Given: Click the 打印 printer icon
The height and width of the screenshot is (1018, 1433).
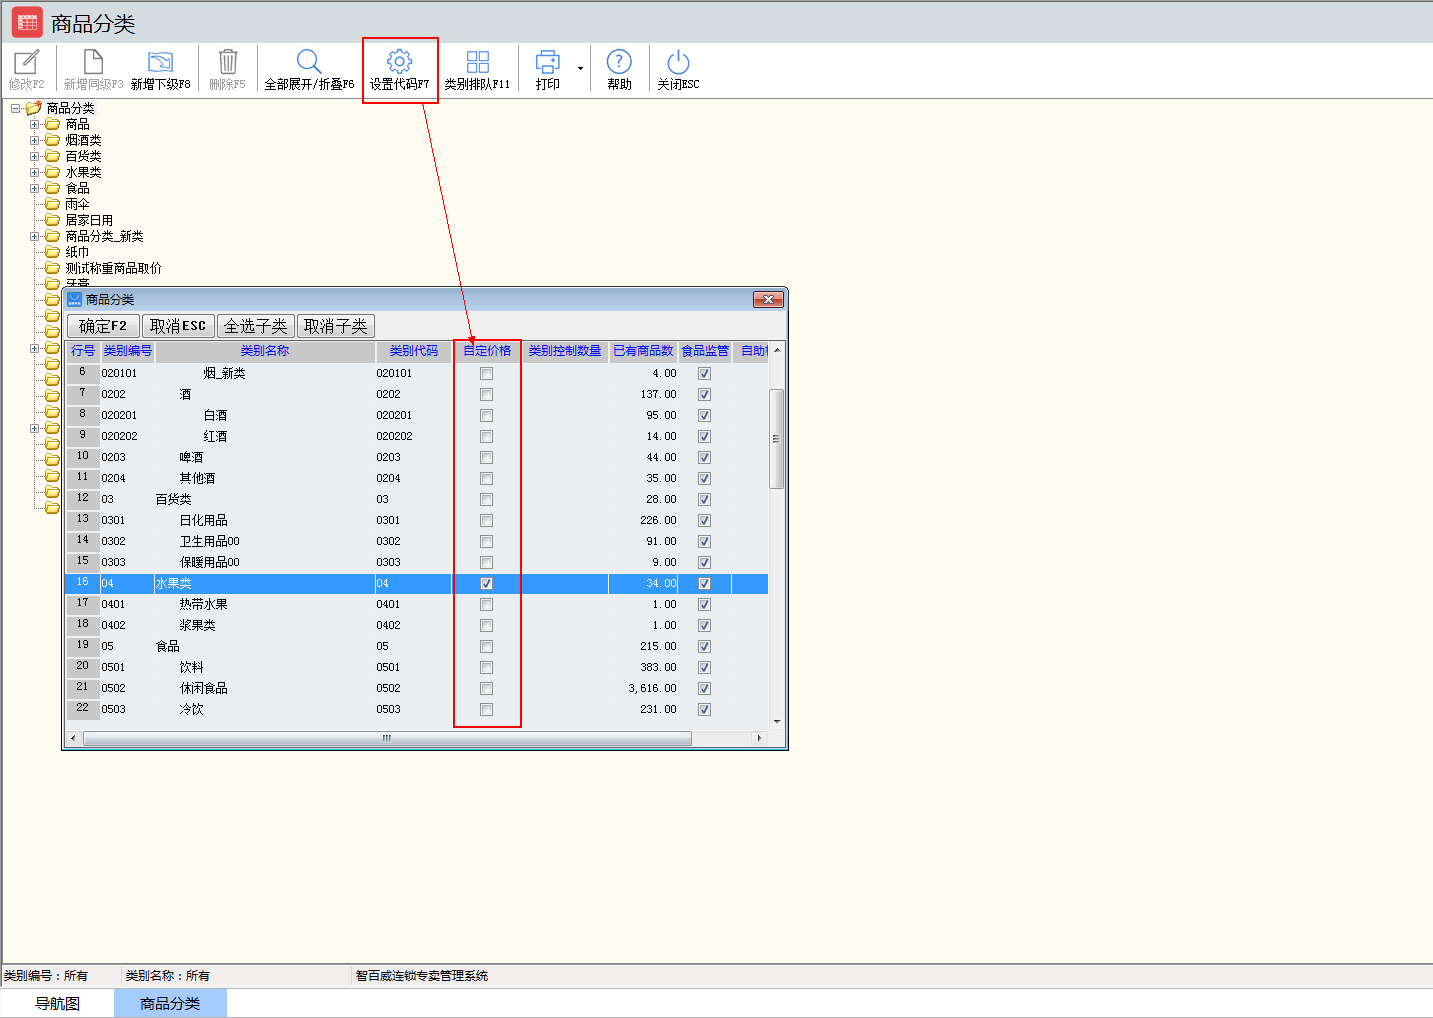Looking at the screenshot, I should [547, 62].
